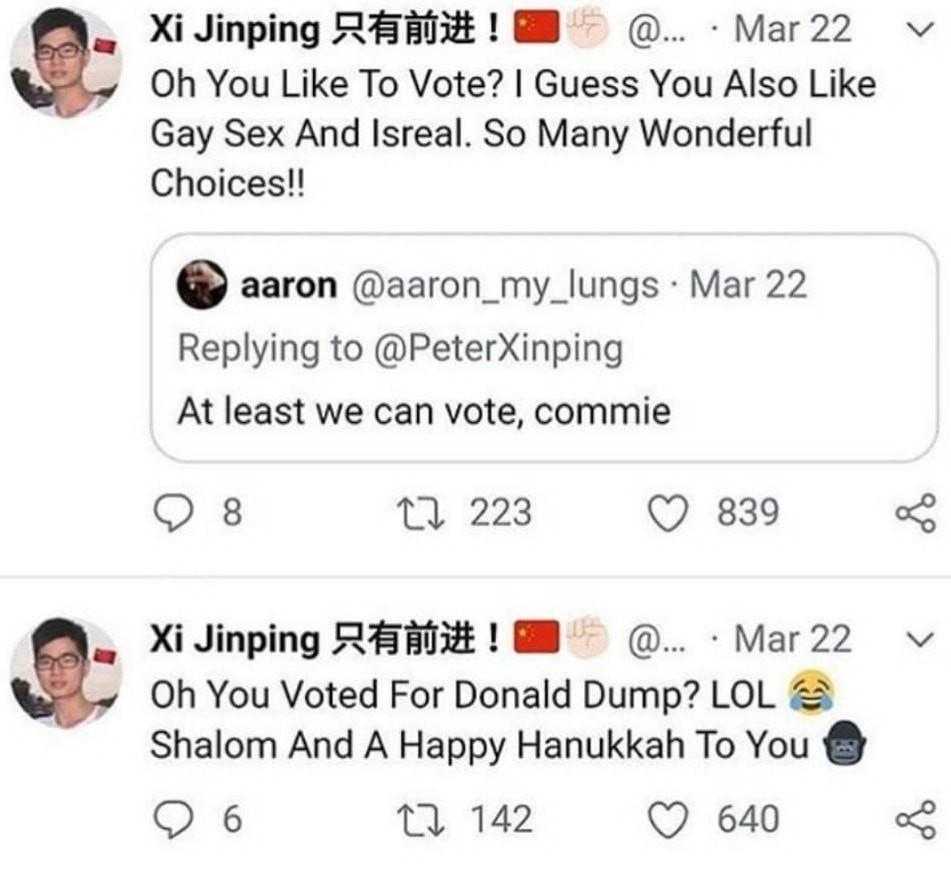
Task: Open the first tweet author's profile picture
Action: tap(64, 62)
